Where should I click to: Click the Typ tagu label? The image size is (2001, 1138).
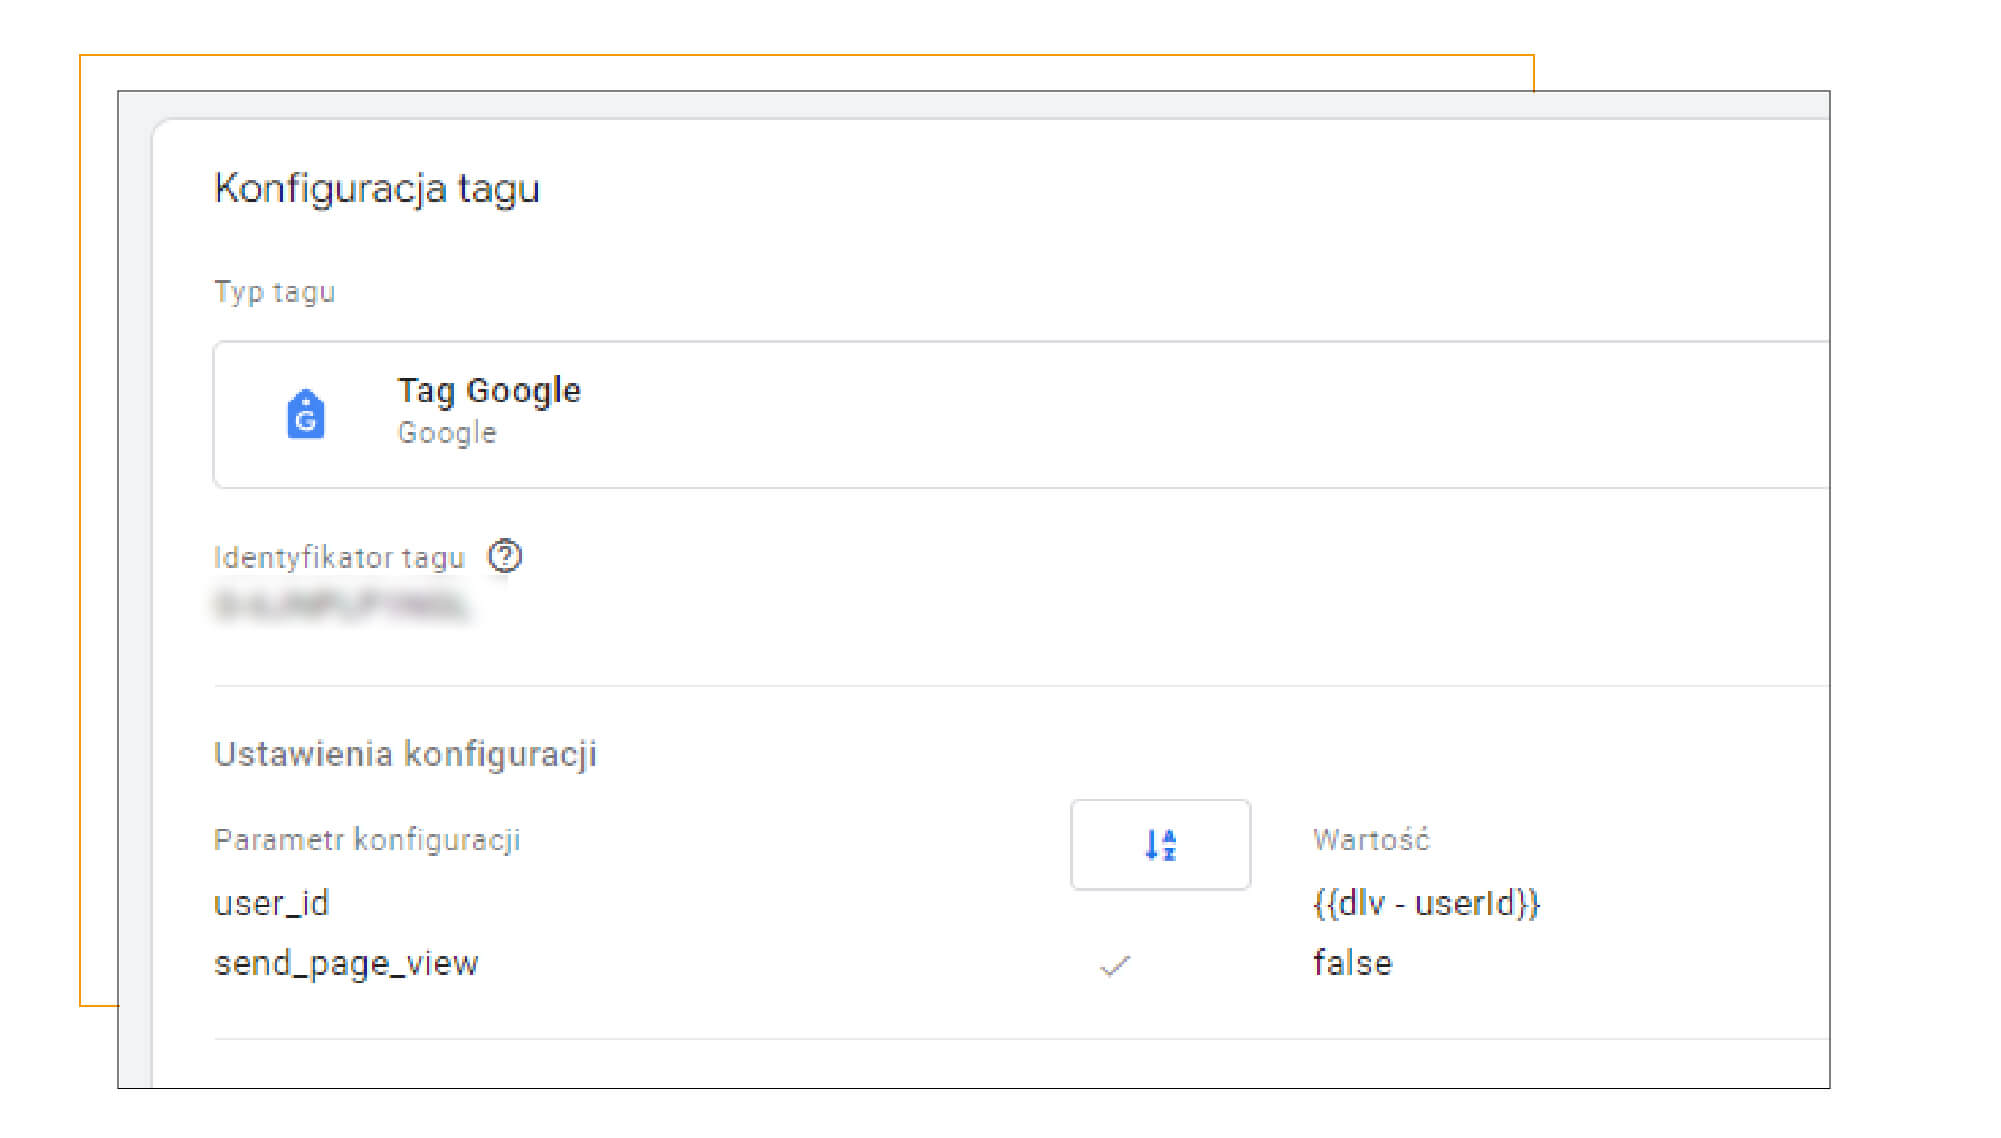(x=275, y=293)
